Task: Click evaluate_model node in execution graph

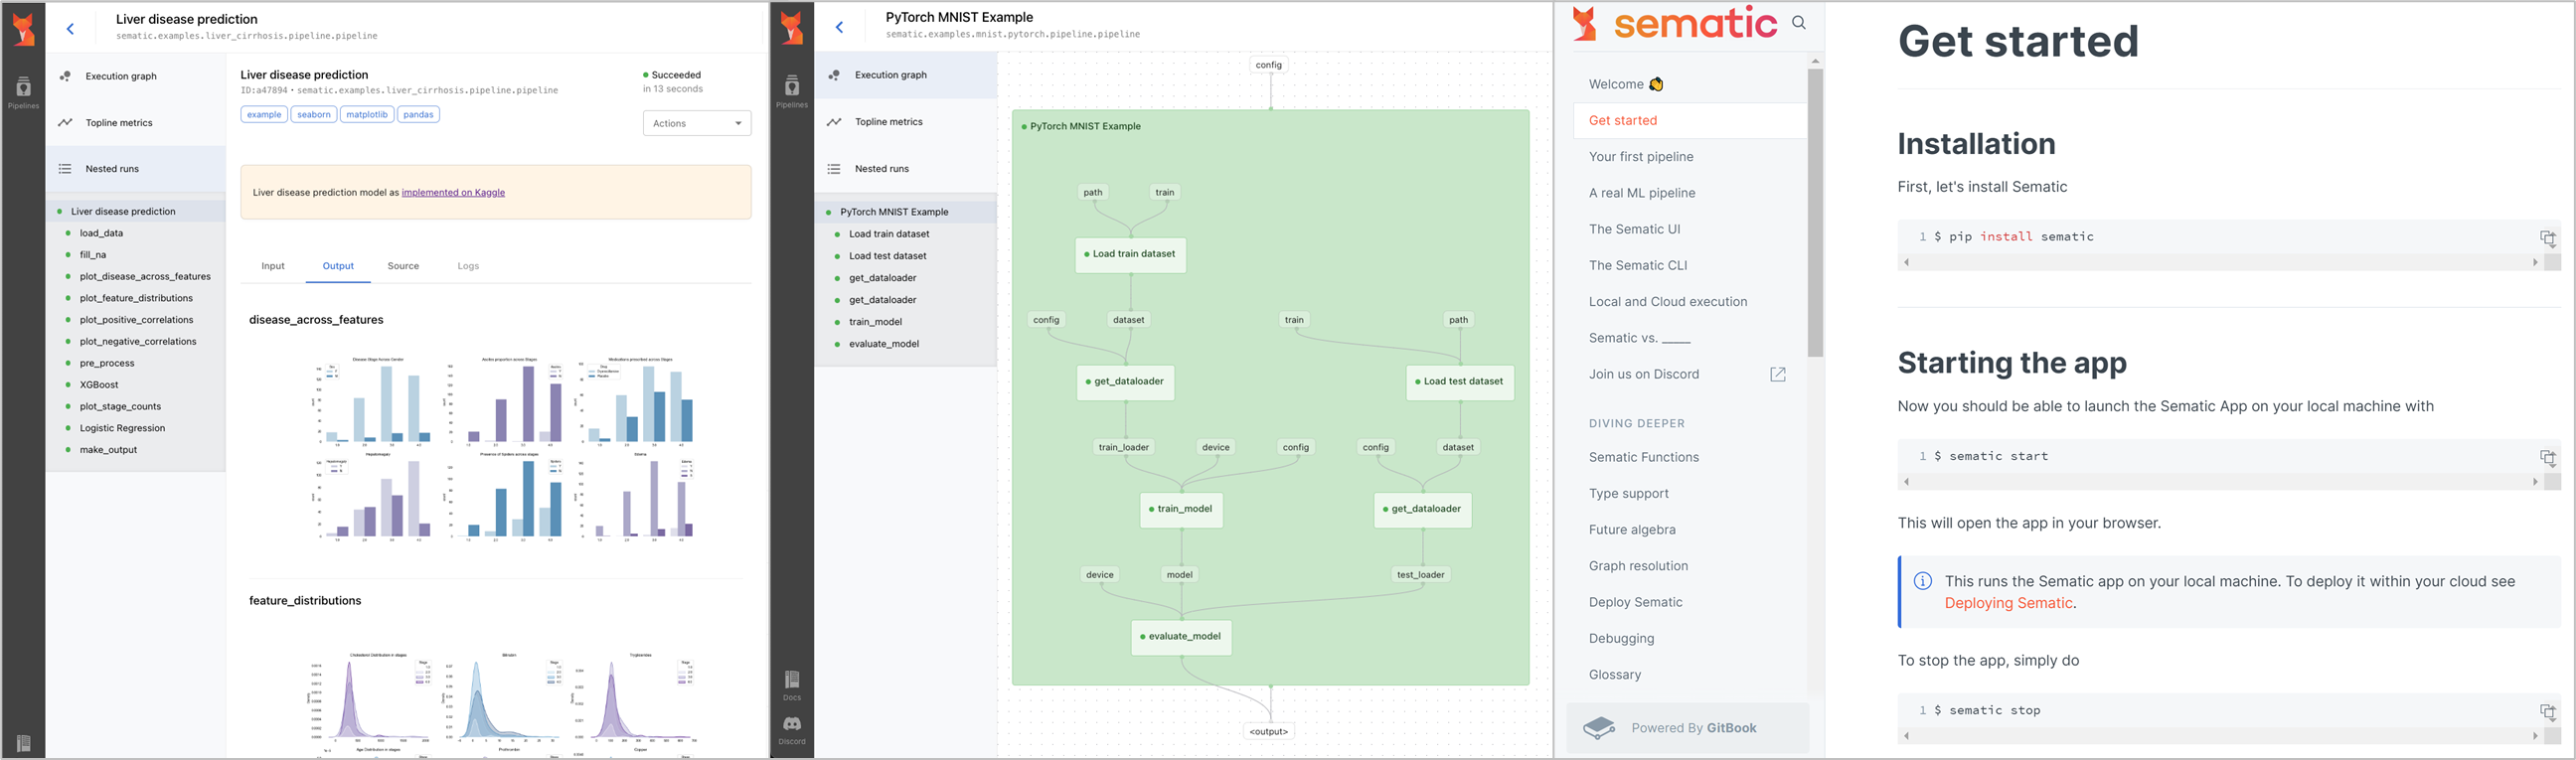Action: point(1181,636)
